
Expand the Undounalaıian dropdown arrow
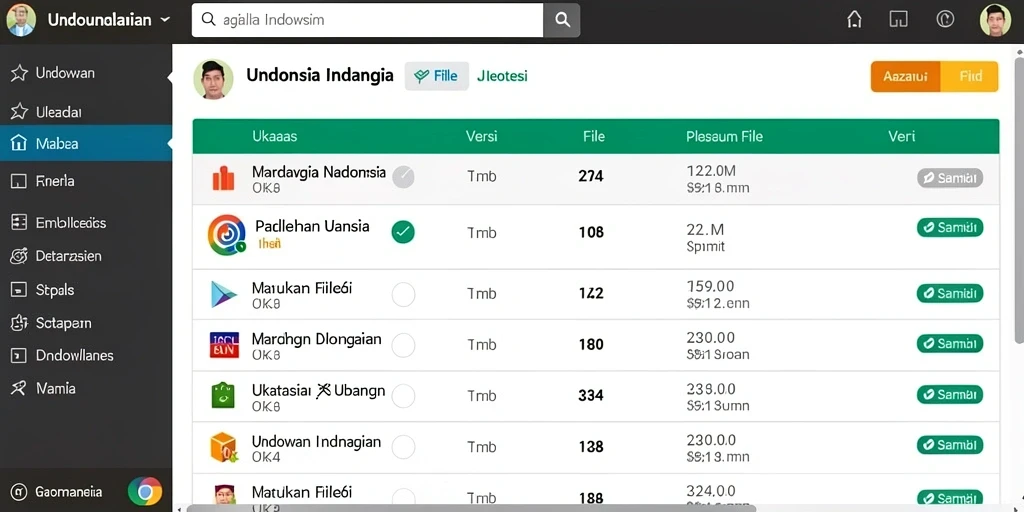click(165, 20)
